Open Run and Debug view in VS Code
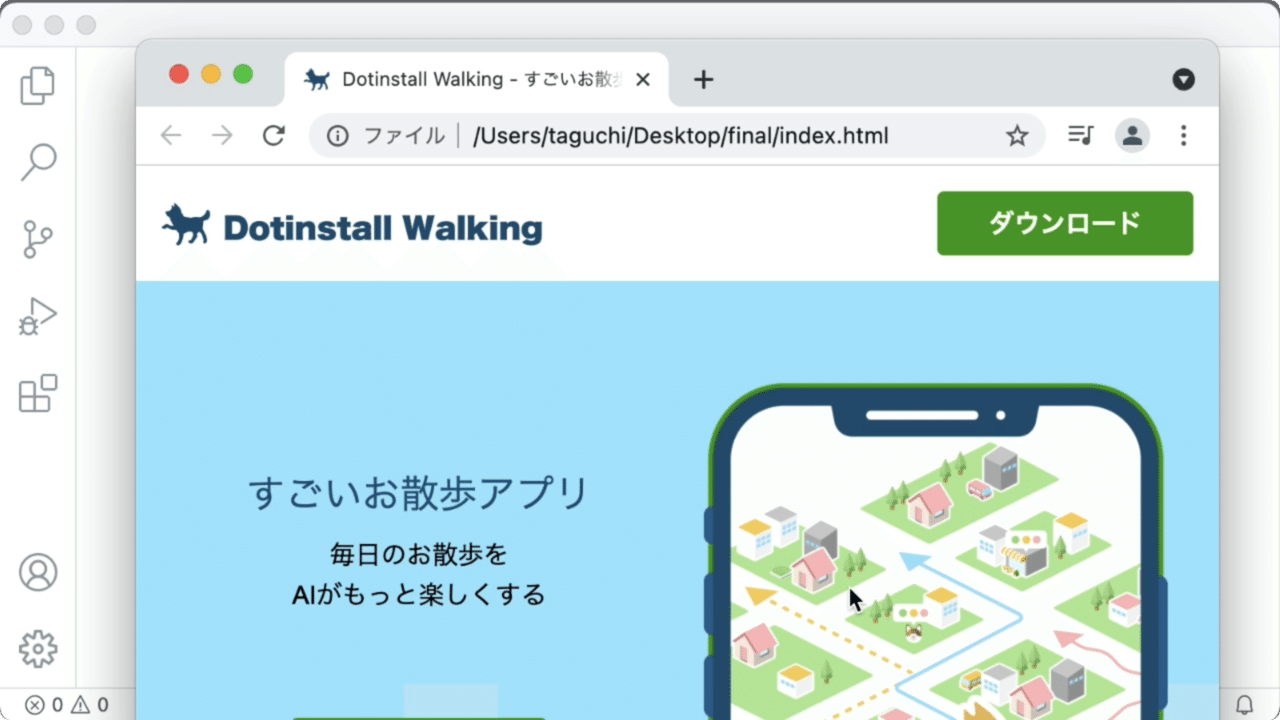The image size is (1280, 720). [38, 317]
